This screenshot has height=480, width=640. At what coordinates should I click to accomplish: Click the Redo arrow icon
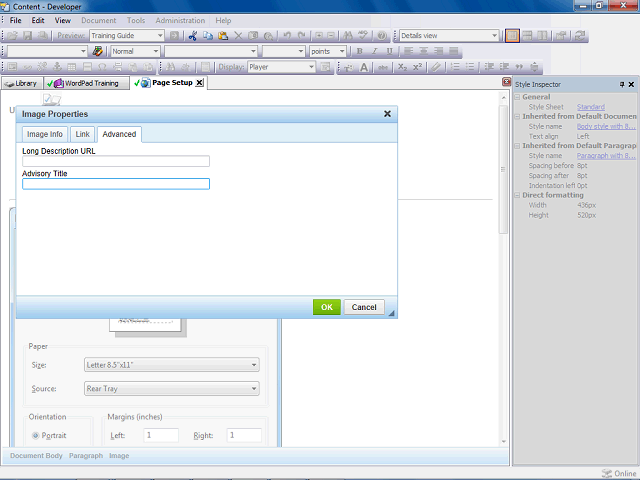coord(302,36)
